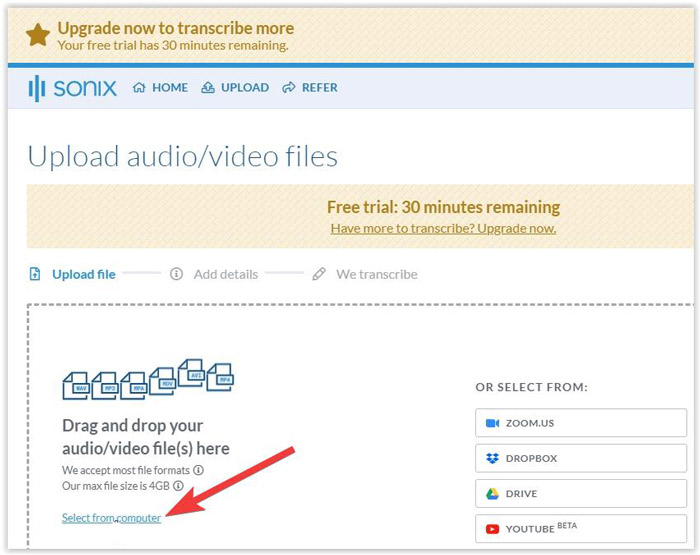Choose the DROPBOX import button
Image resolution: width=700 pixels, height=555 pixels.
pyautogui.click(x=581, y=458)
